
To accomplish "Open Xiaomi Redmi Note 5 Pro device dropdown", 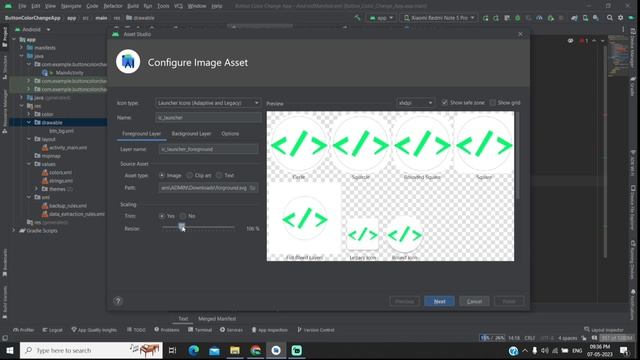I will (439, 18).
